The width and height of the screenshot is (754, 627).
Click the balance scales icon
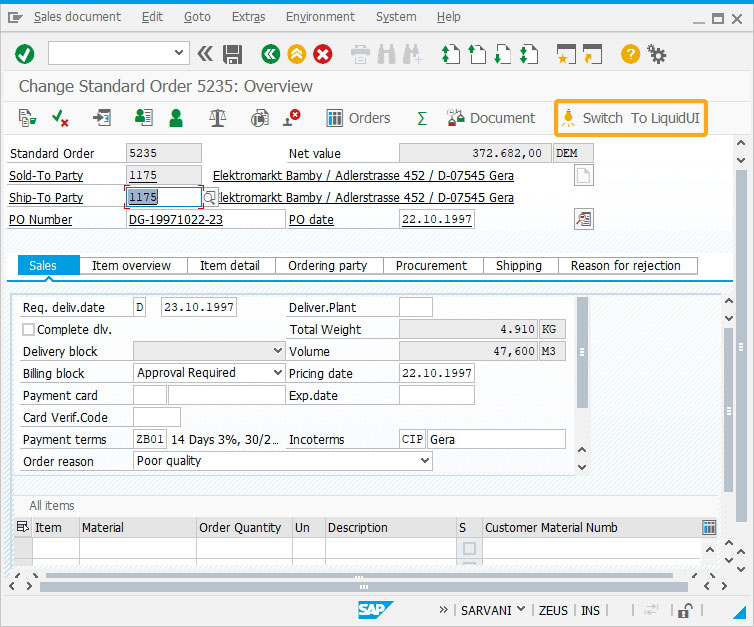pos(217,118)
